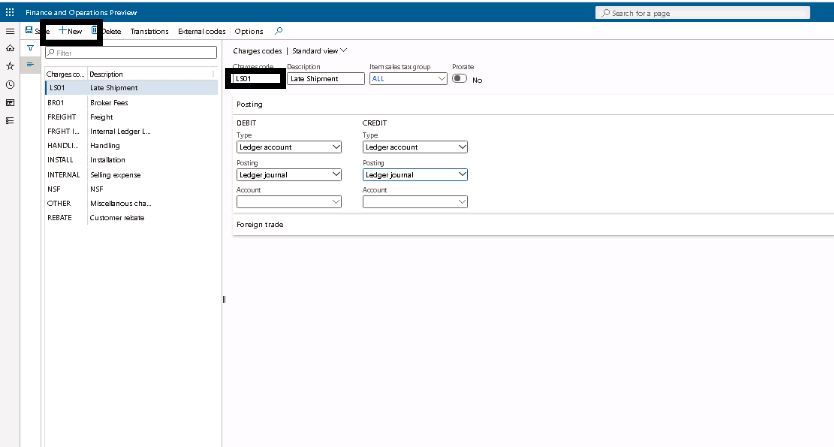Select the INTERNAL Selling expense row
The height and width of the screenshot is (447, 834).
(131, 175)
